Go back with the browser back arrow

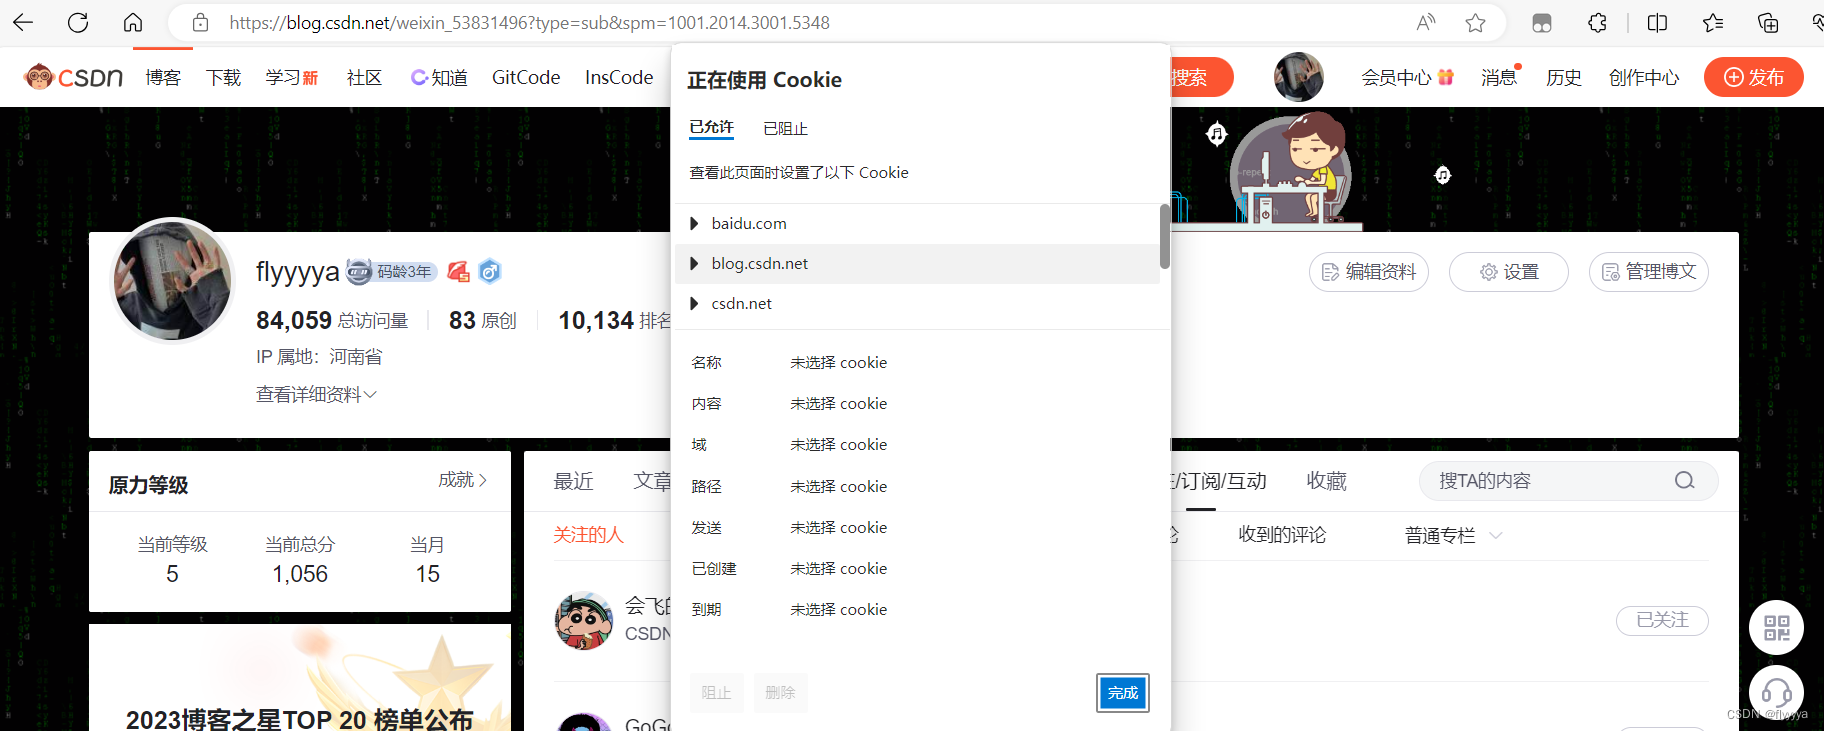(x=23, y=22)
